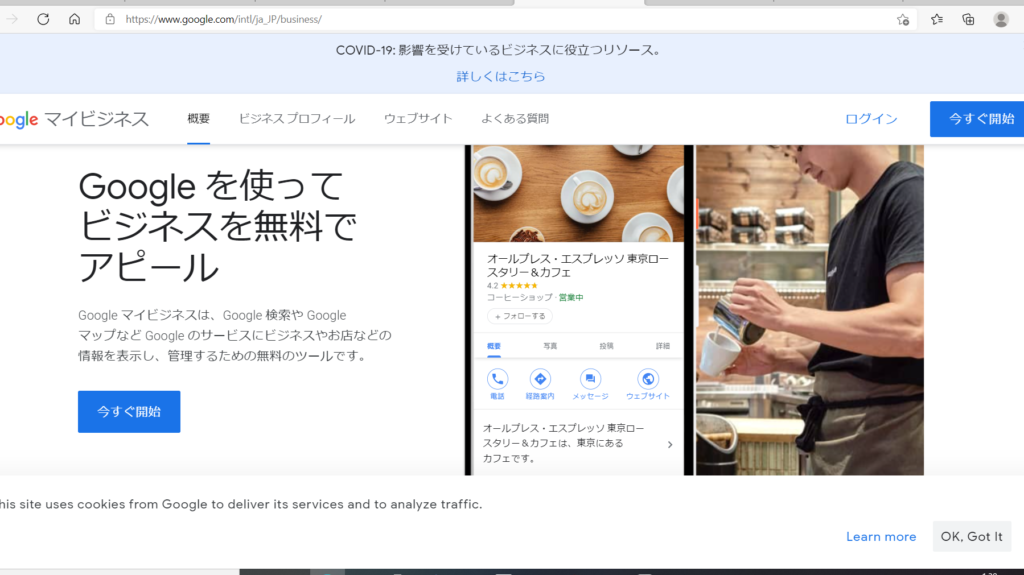Open the favorites list icon
This screenshot has height=575, width=1024.
936,20
